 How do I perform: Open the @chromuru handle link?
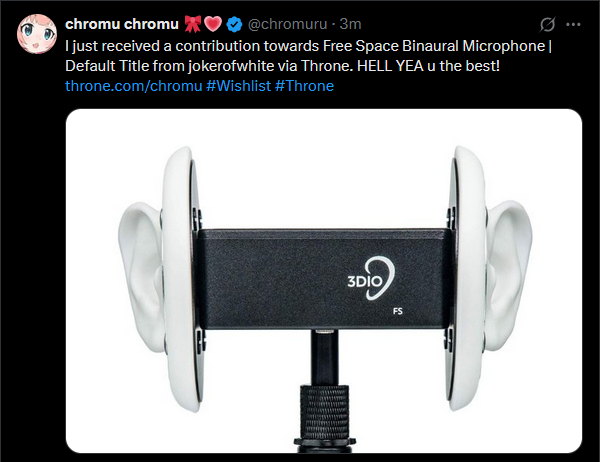coord(287,24)
